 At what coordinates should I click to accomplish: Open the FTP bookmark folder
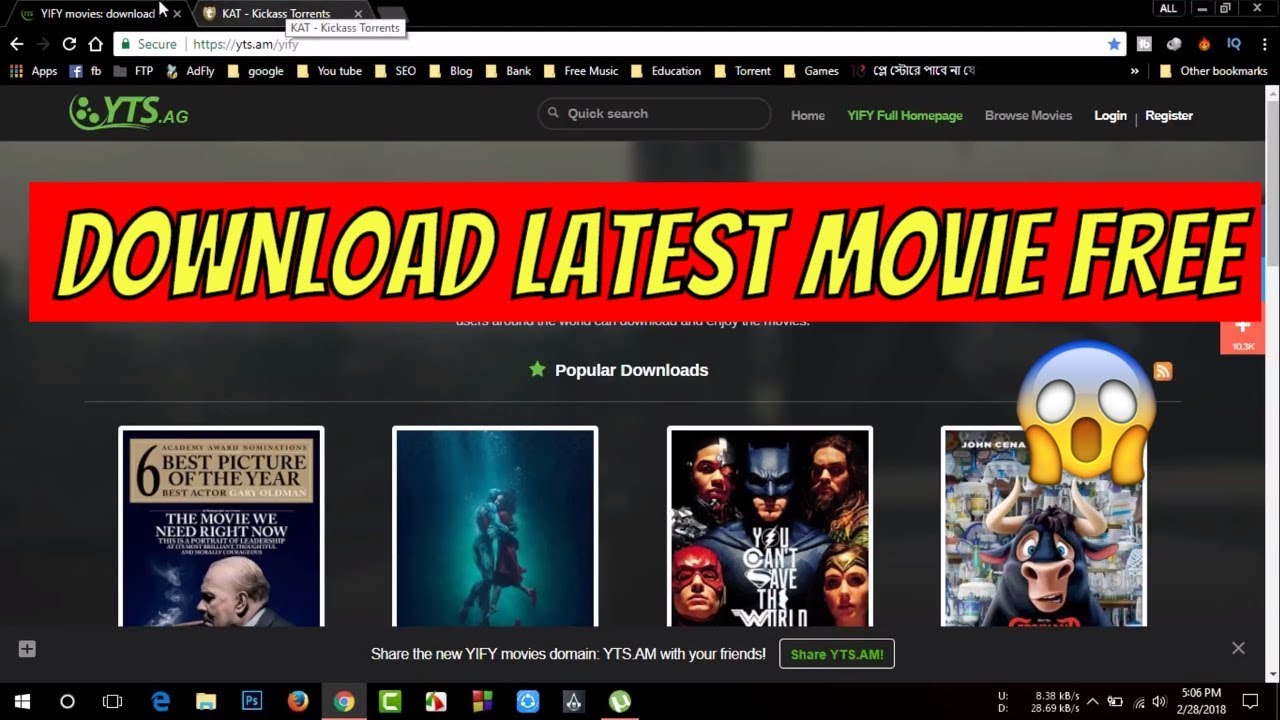point(133,71)
